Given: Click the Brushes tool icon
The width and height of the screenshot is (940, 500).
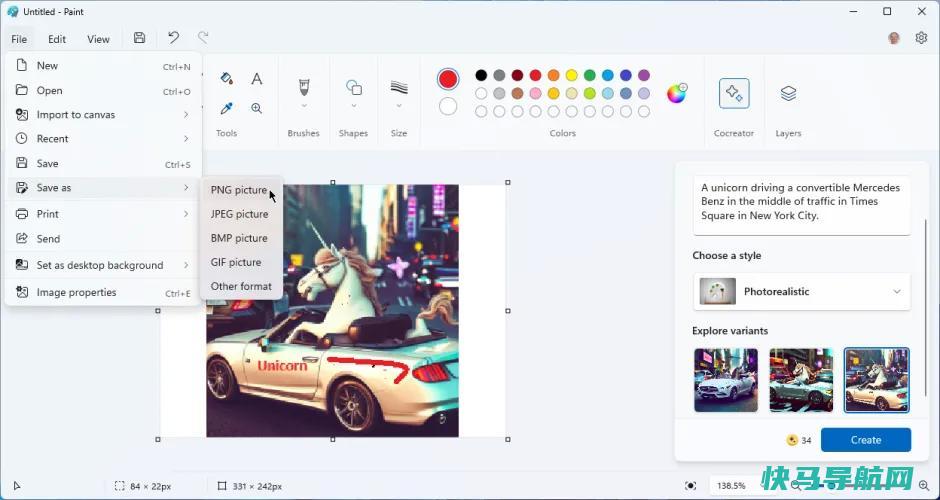Looking at the screenshot, I should tap(303, 88).
